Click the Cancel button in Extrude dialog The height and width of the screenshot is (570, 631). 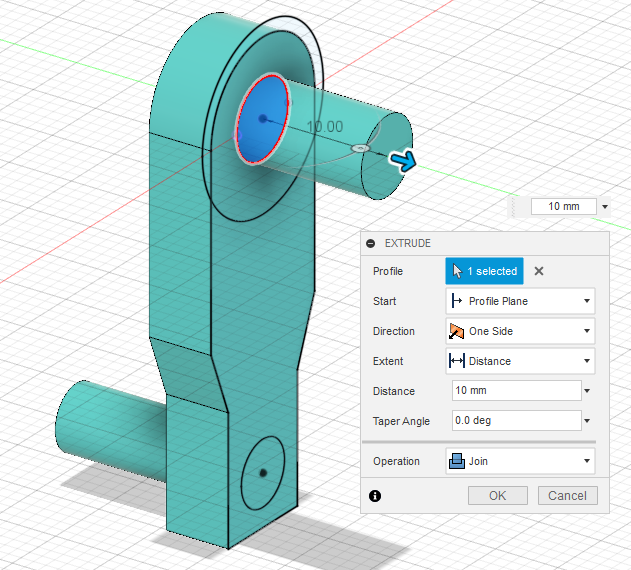[x=567, y=495]
